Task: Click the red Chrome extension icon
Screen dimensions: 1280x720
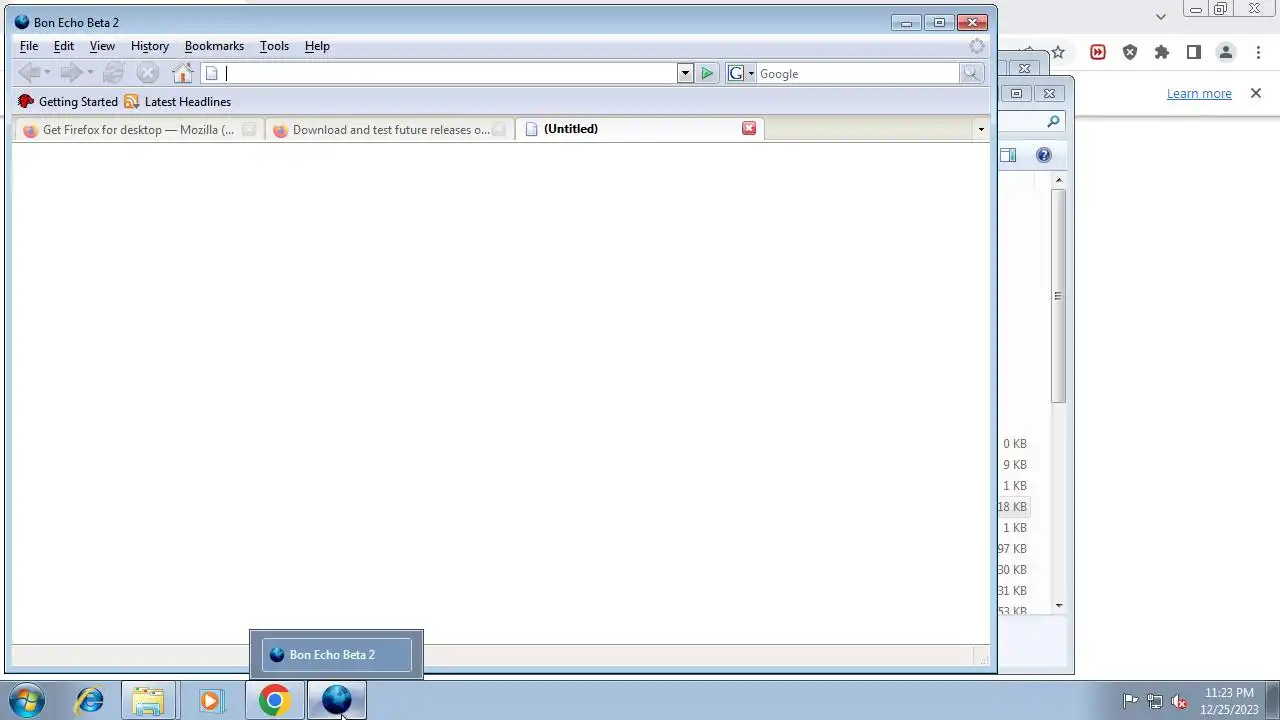Action: coord(1098,52)
